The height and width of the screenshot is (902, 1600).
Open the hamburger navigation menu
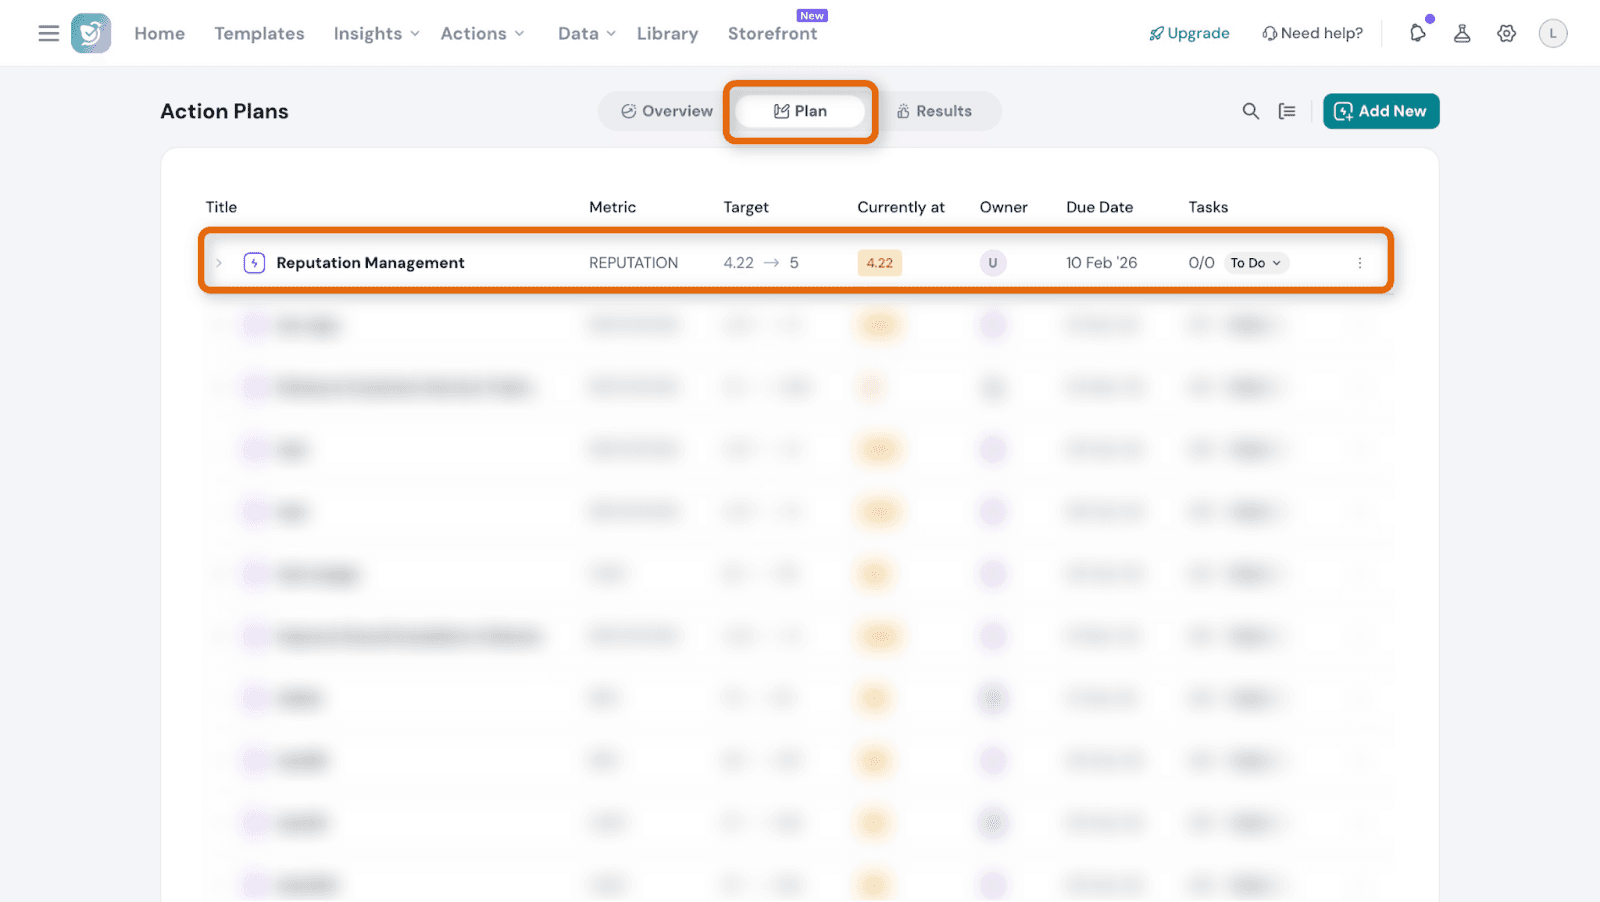click(x=48, y=33)
